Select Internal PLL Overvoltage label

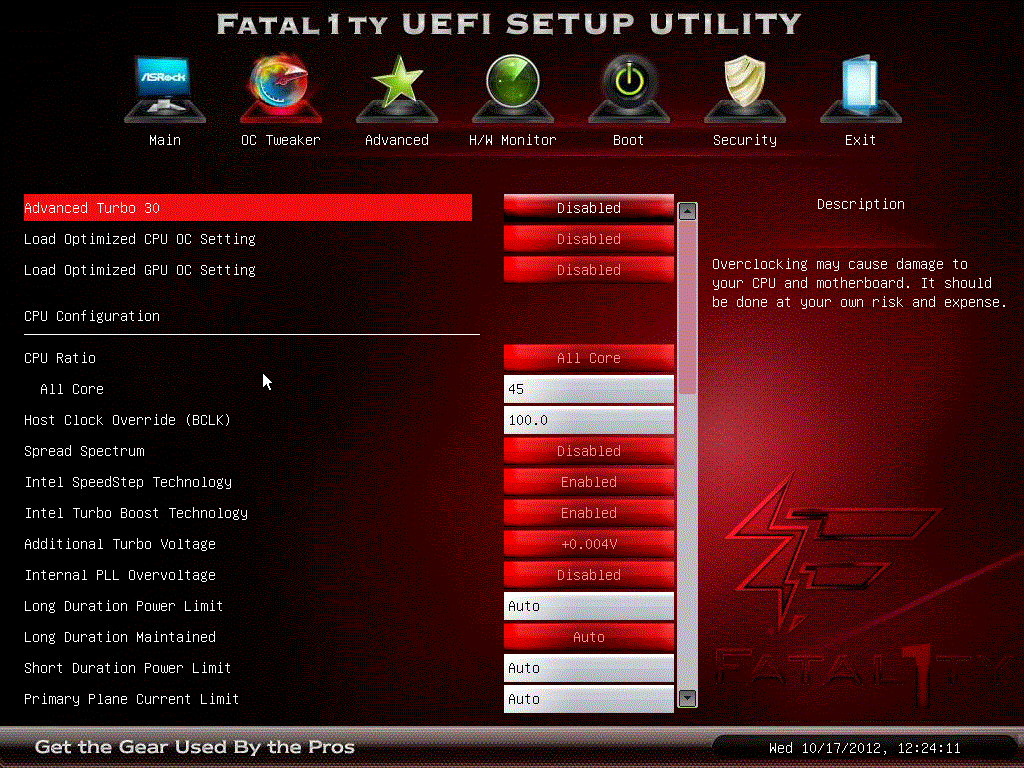[x=120, y=575]
